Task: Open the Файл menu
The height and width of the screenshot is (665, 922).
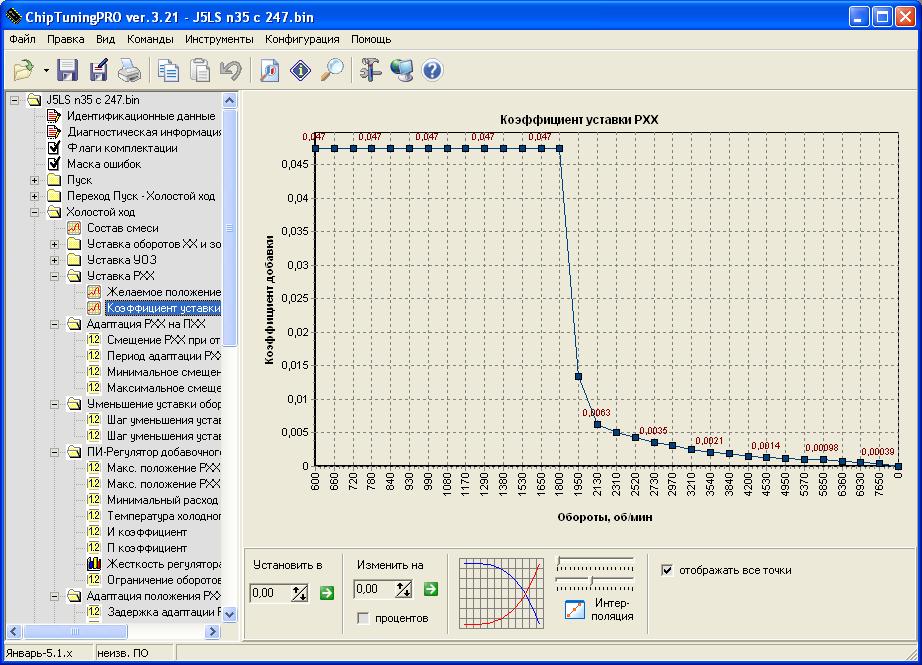Action: [22, 39]
